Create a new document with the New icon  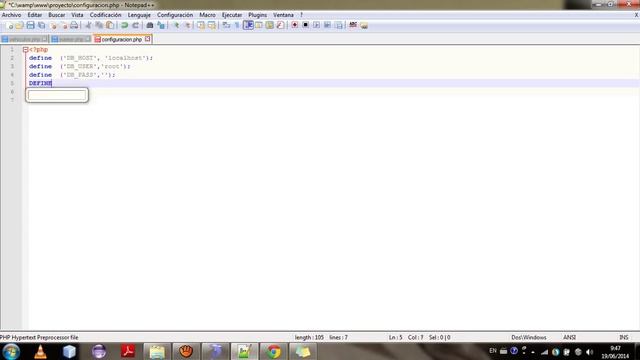[9, 25]
